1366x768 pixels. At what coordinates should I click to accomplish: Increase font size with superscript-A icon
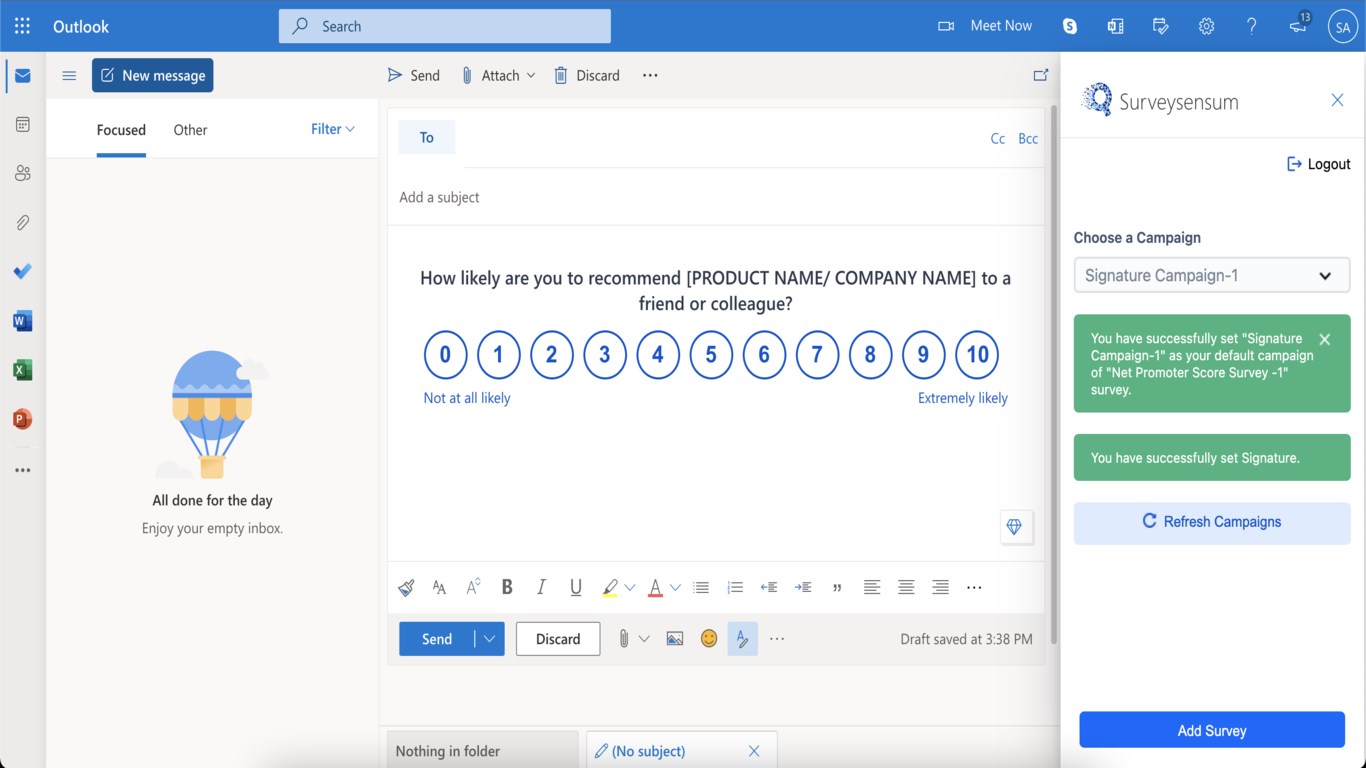473,588
